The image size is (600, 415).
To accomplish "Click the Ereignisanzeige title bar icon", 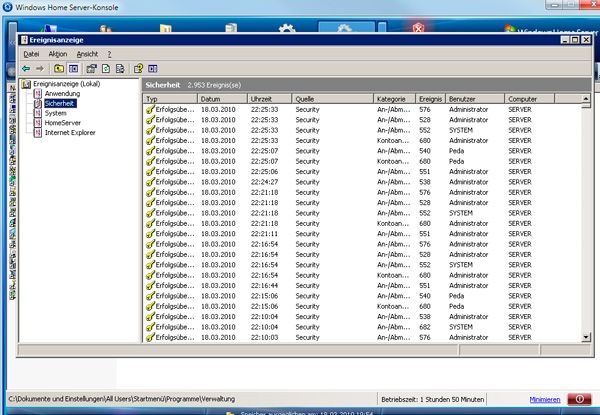I will pos(24,40).
